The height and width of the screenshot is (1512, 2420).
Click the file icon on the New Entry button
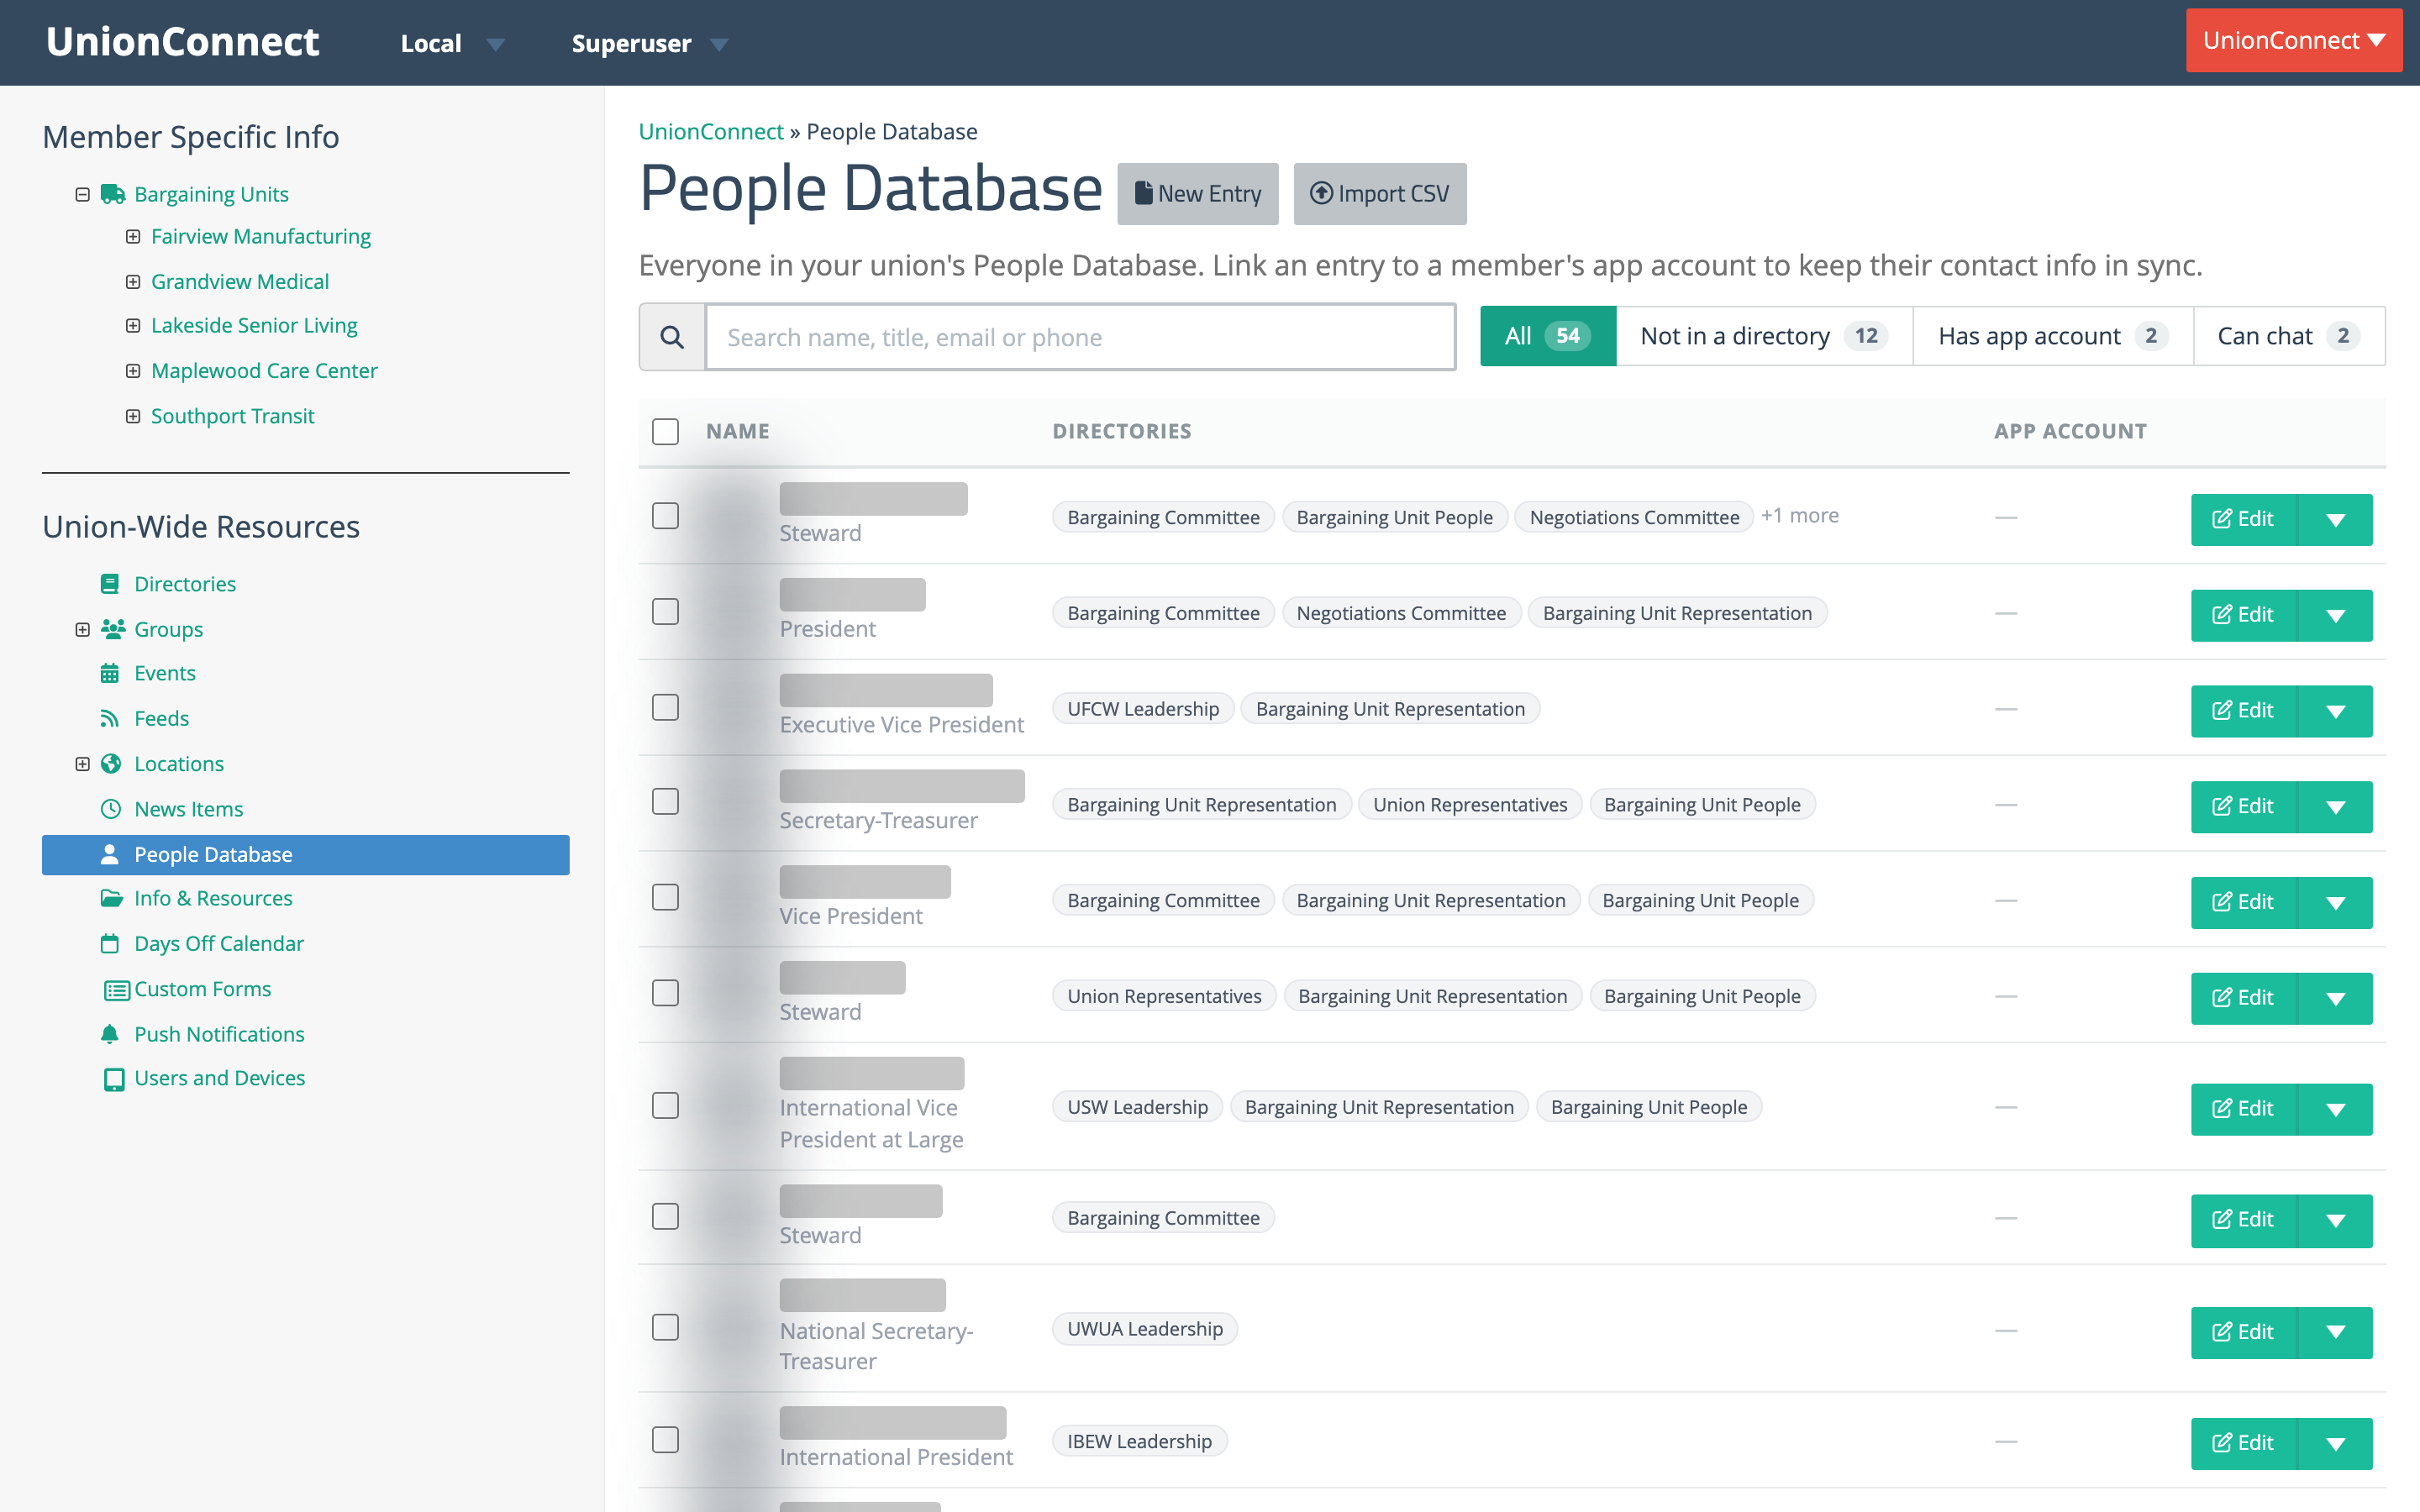pos(1143,193)
